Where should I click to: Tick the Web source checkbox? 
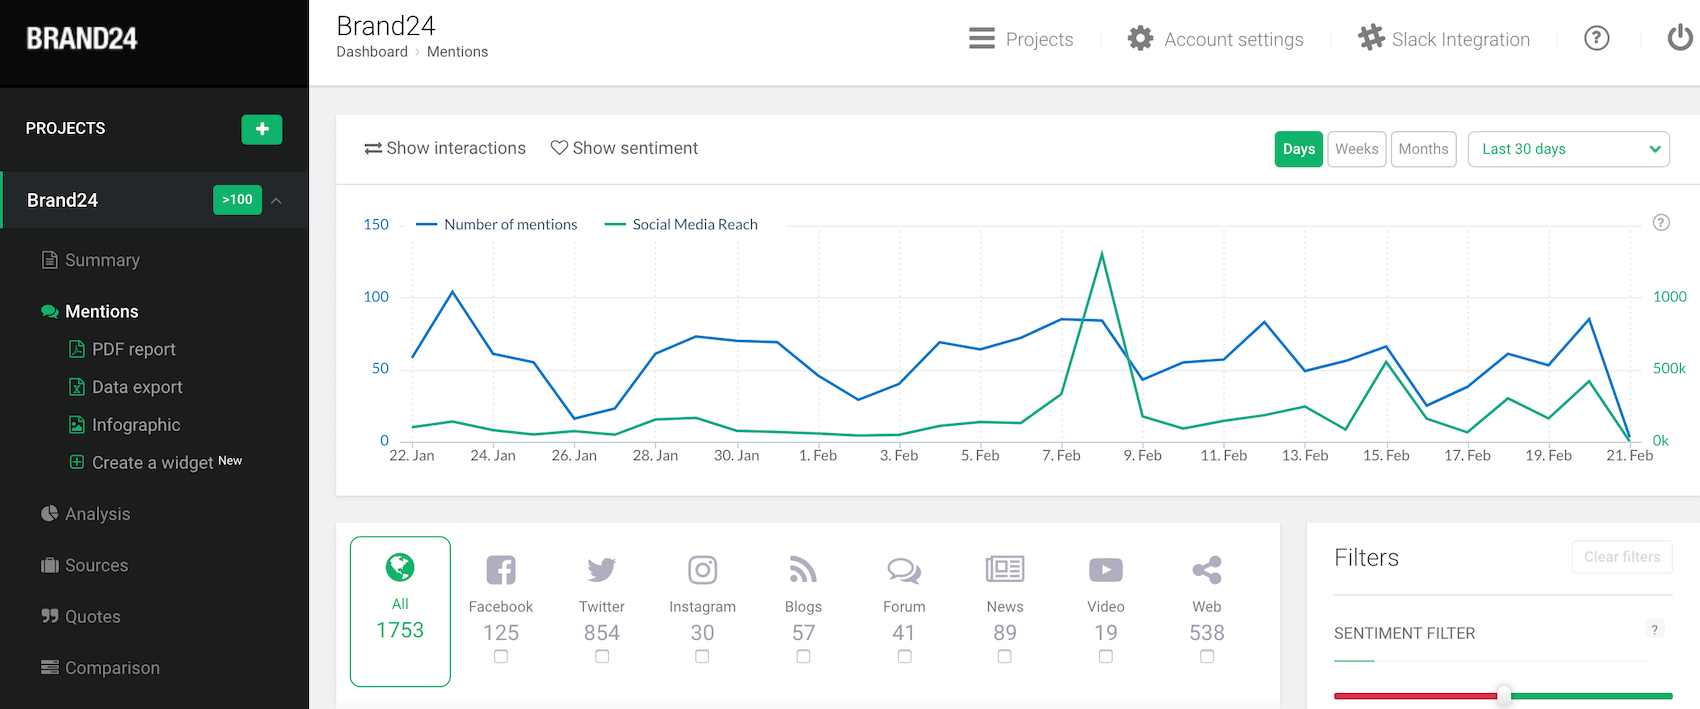1207,657
